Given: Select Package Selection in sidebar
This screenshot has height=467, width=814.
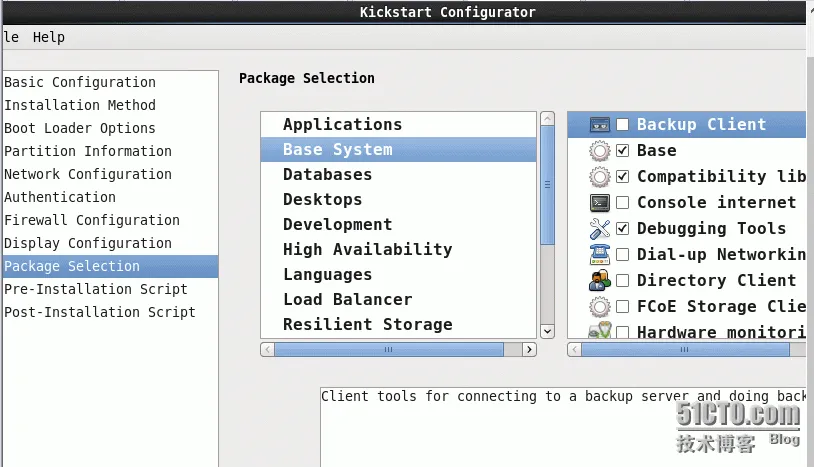Looking at the screenshot, I should 110,266.
